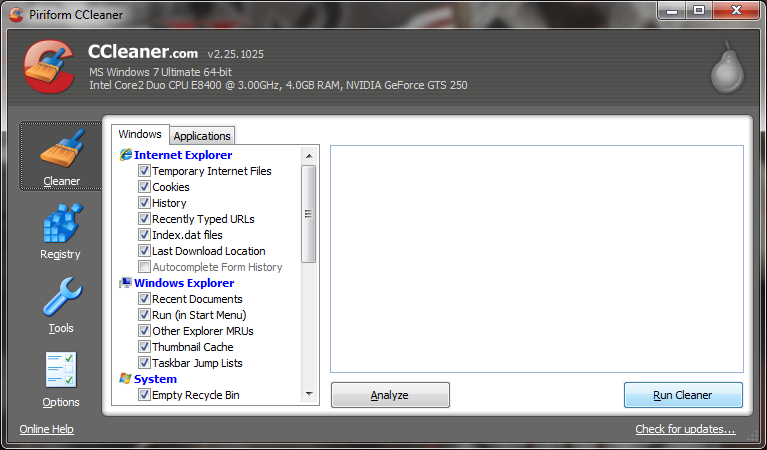Click the Piriform pear logo
Viewport: 767px width, 450px height.
[x=727, y=68]
